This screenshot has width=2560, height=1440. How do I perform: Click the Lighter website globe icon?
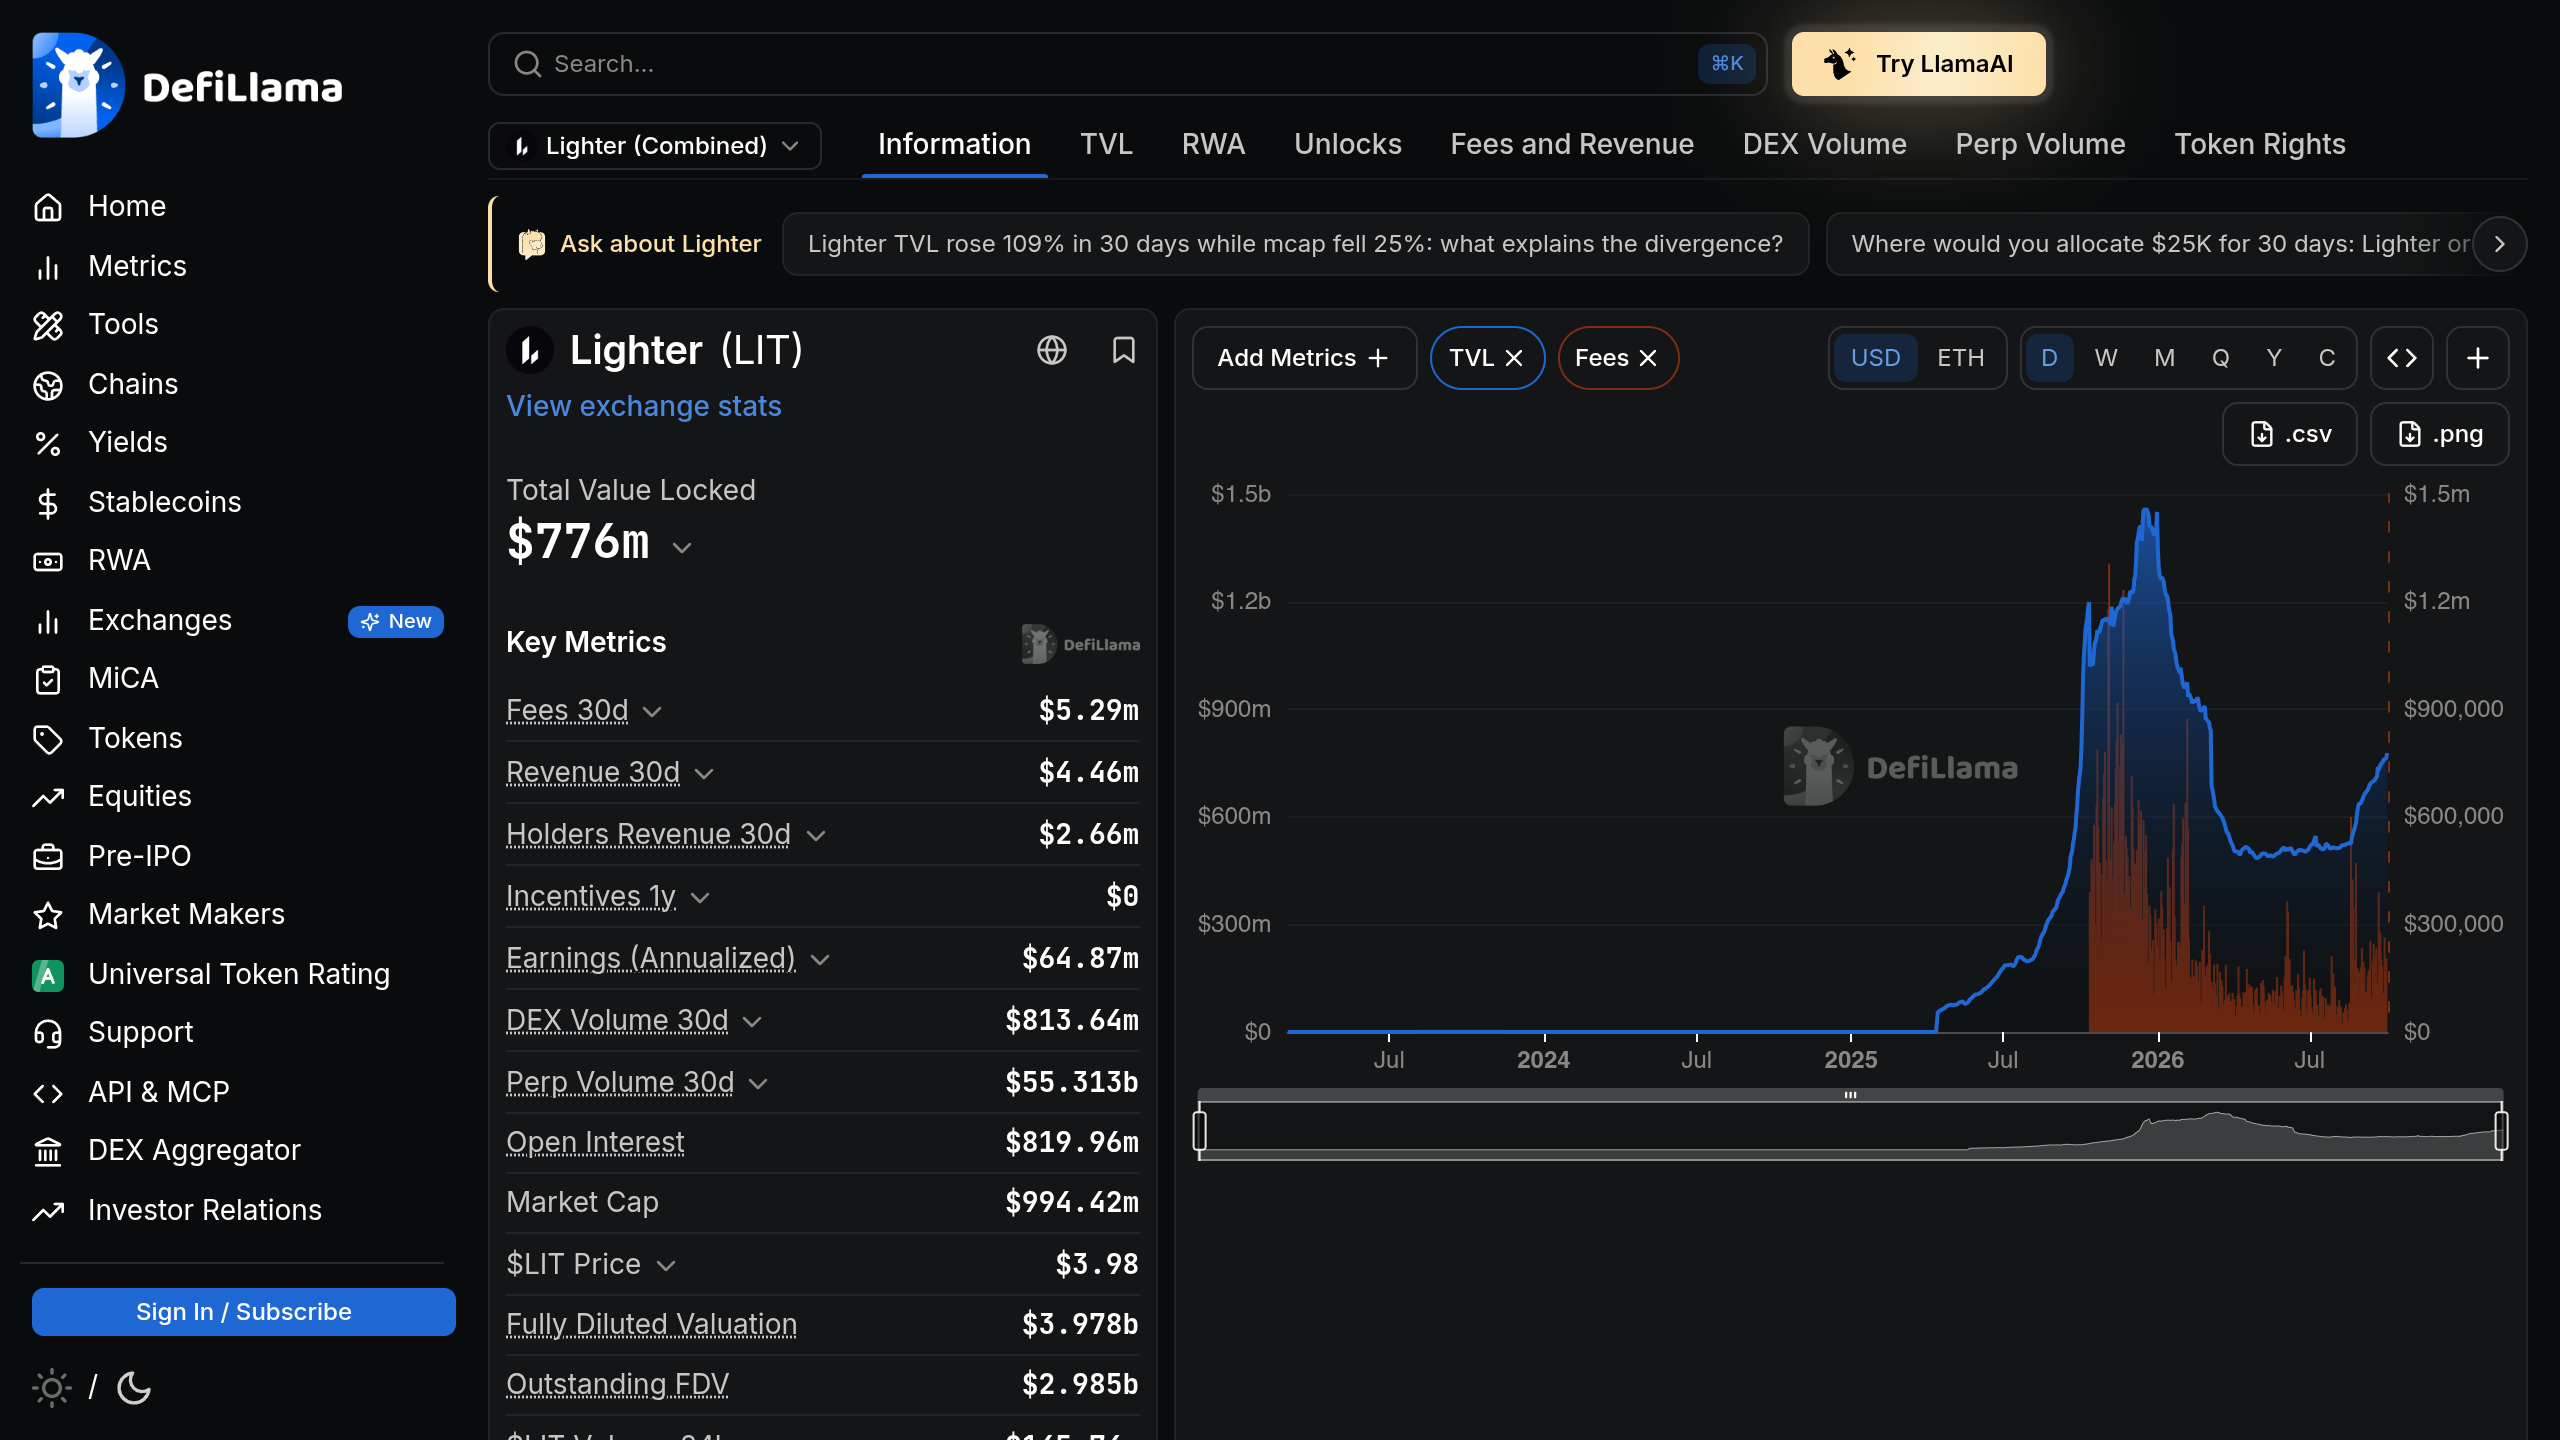(x=1052, y=350)
